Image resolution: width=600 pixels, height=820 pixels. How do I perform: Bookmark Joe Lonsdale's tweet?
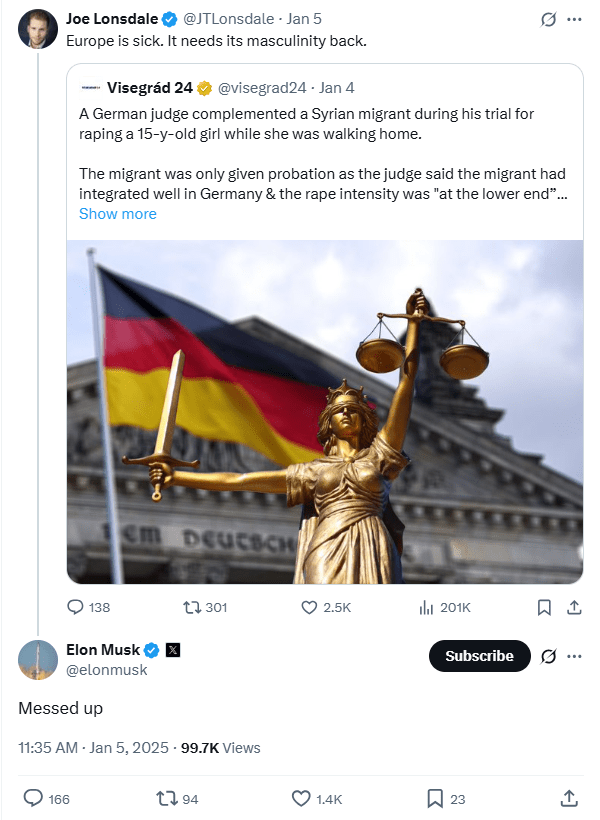tap(544, 607)
